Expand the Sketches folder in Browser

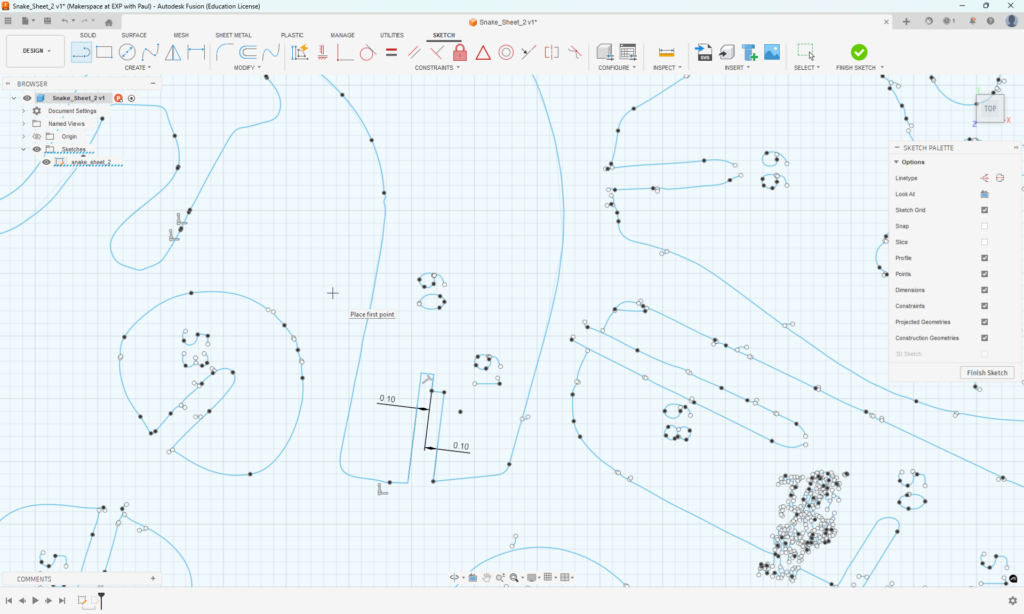[23, 148]
